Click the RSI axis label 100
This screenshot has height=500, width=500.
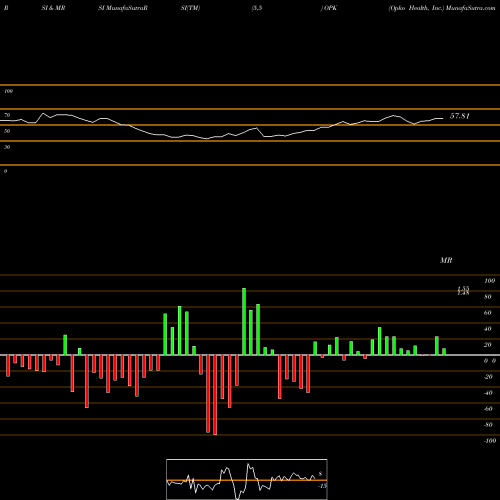pyautogui.click(x=8, y=91)
